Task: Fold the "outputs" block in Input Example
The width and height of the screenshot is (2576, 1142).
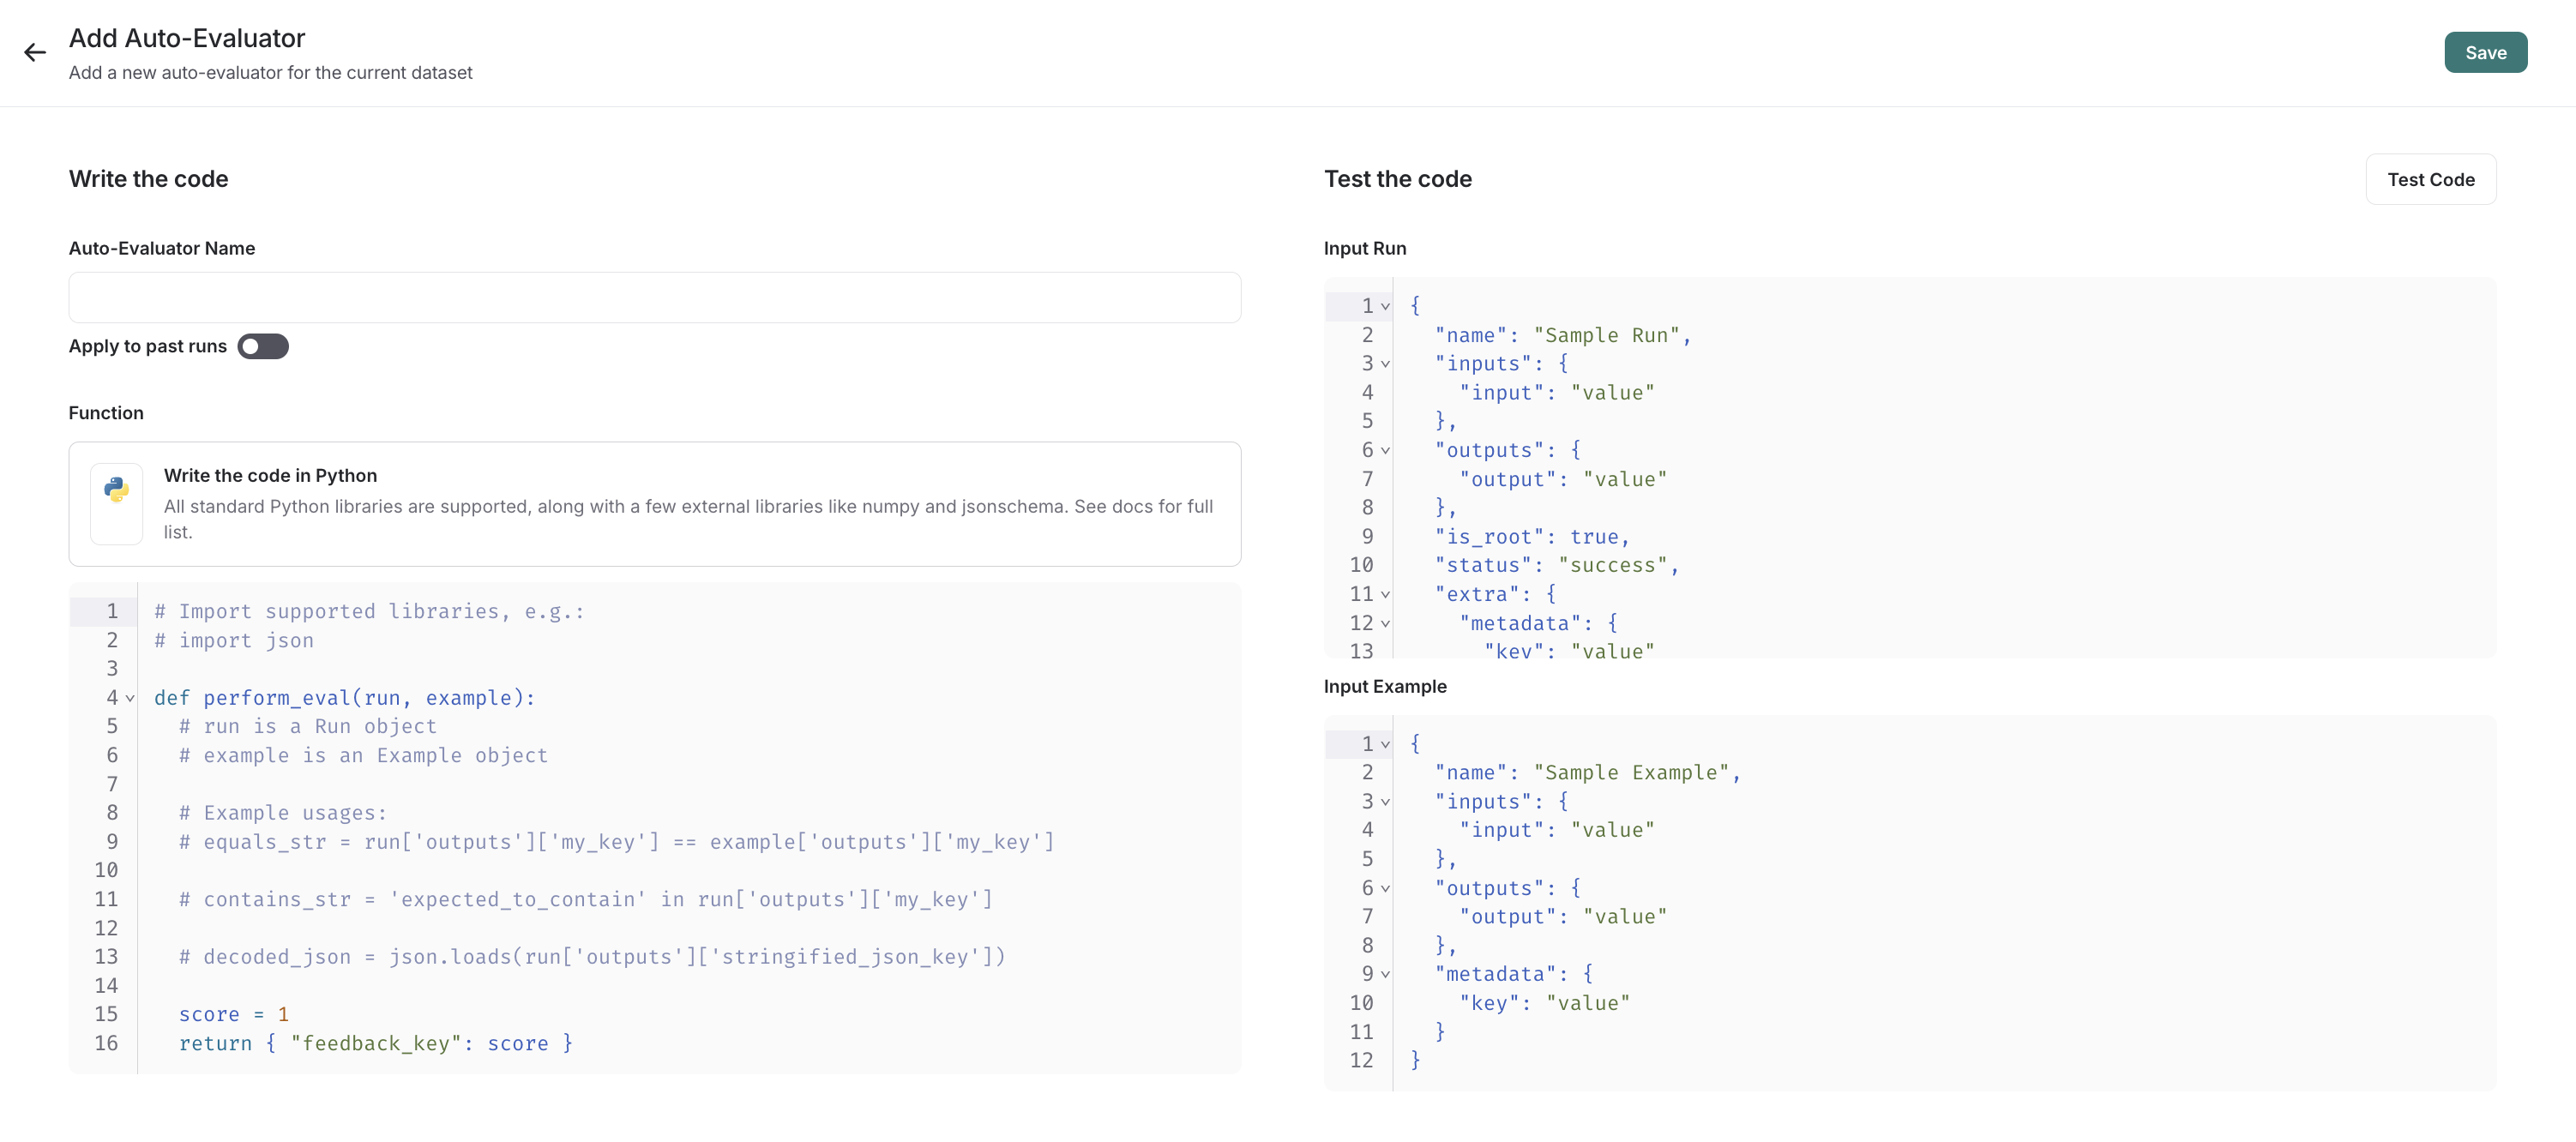Action: 1385,888
